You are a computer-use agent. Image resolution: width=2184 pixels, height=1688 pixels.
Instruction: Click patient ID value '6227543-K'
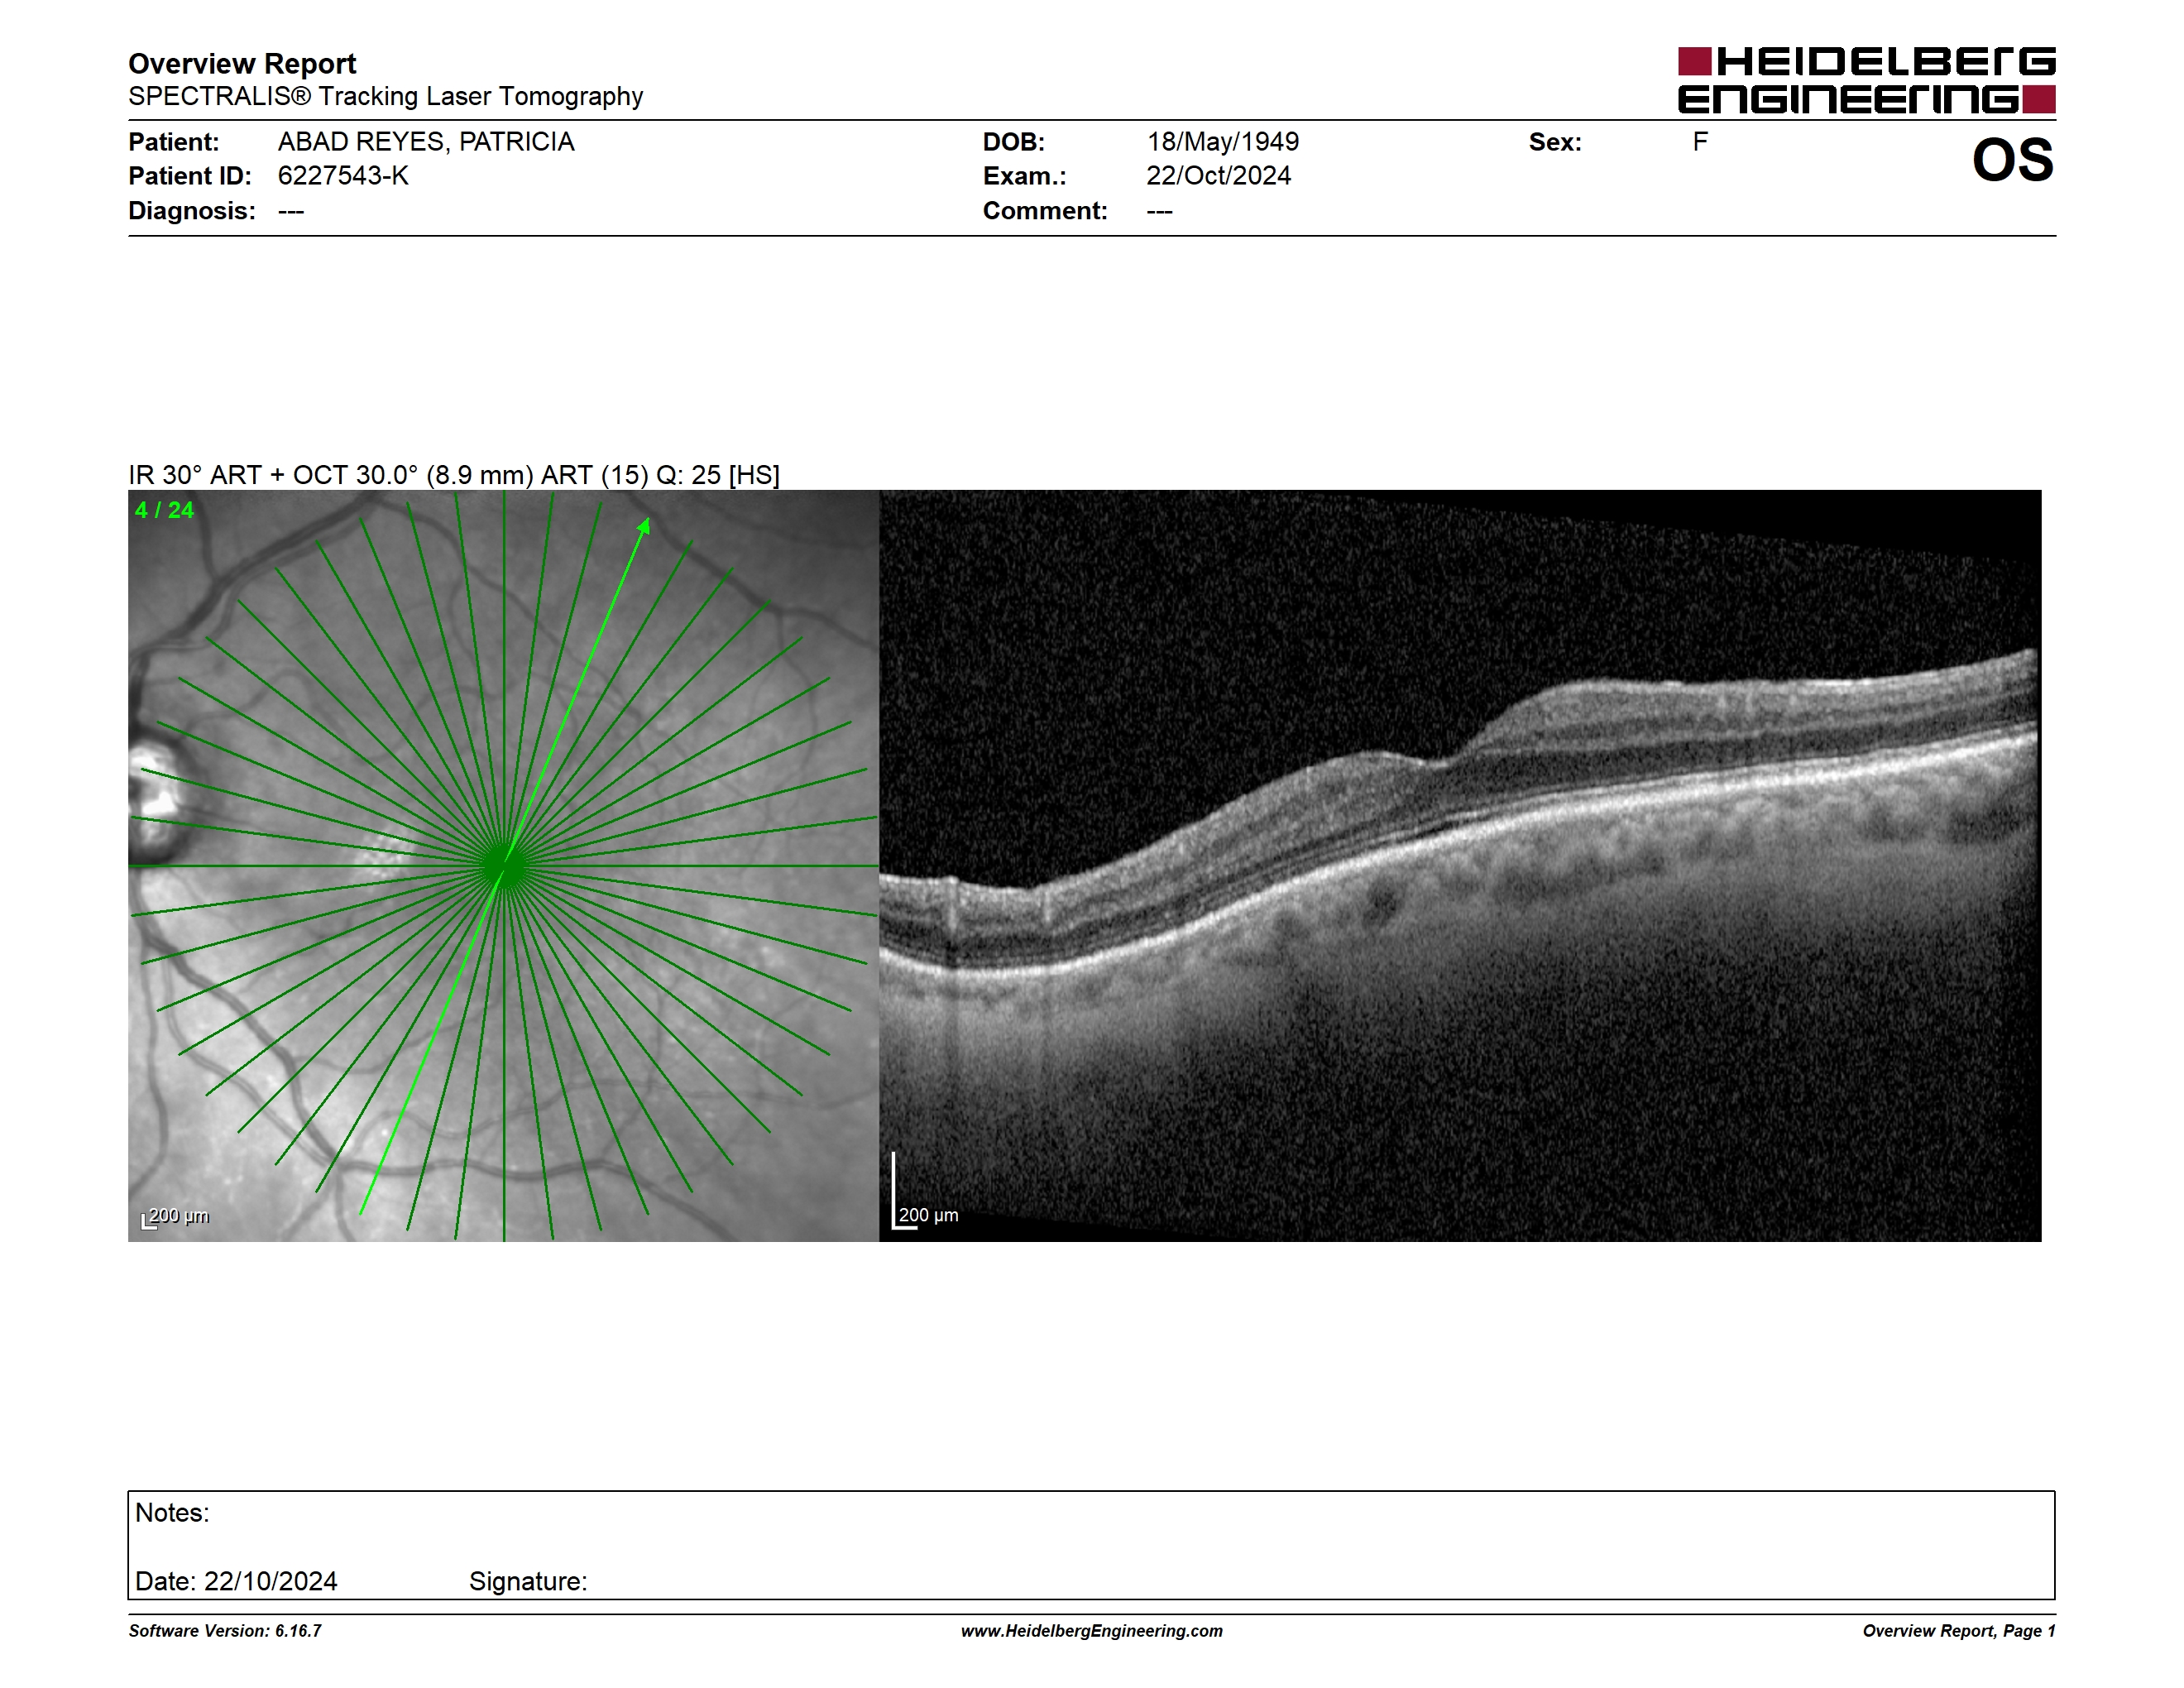343,176
